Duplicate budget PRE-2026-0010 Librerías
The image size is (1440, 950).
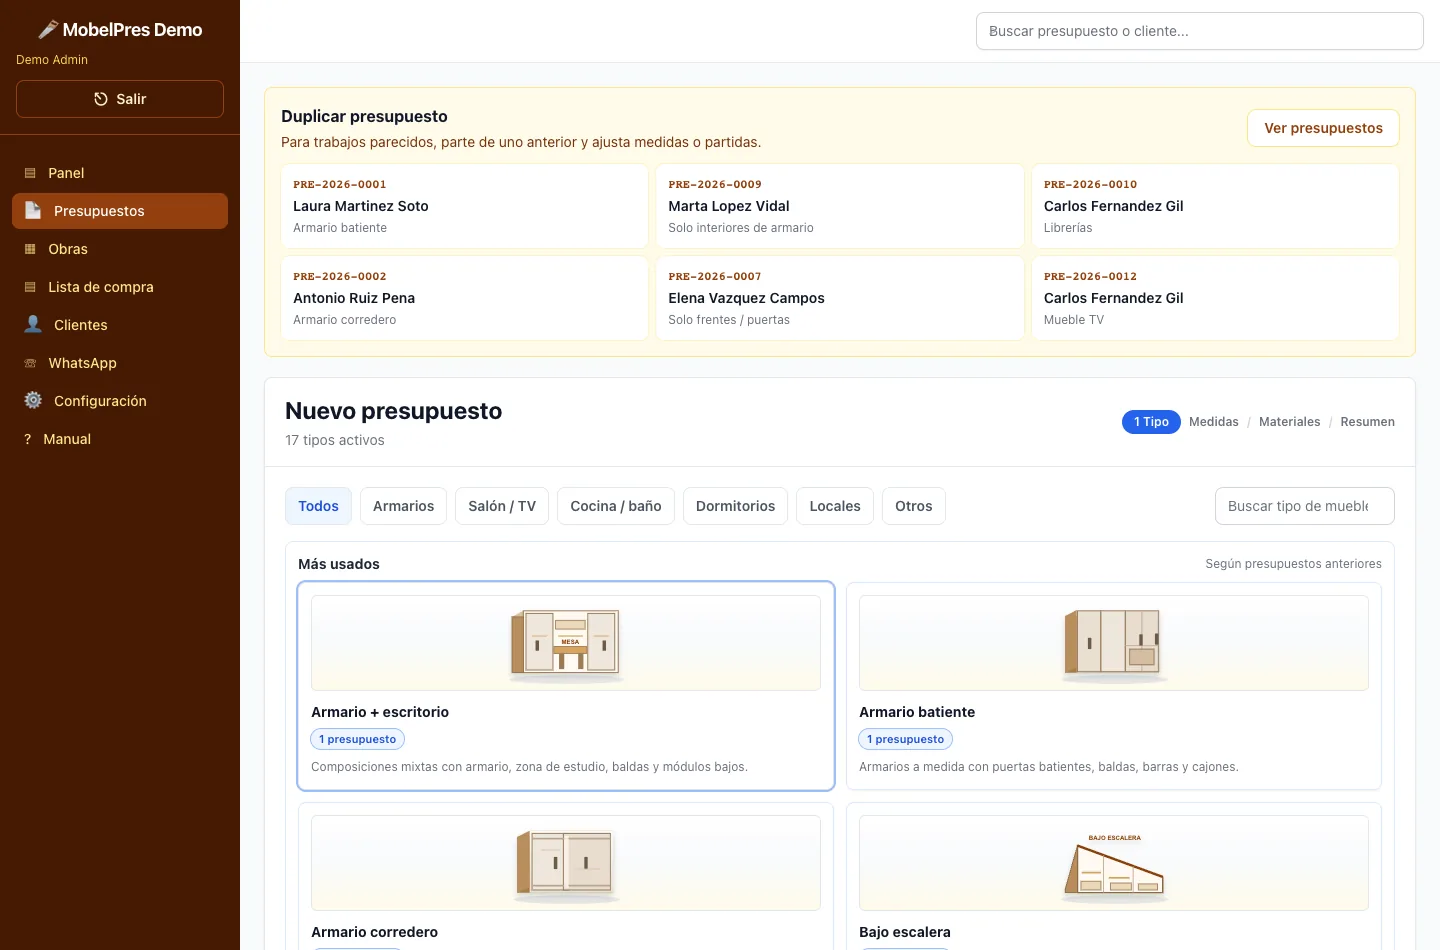1215,206
